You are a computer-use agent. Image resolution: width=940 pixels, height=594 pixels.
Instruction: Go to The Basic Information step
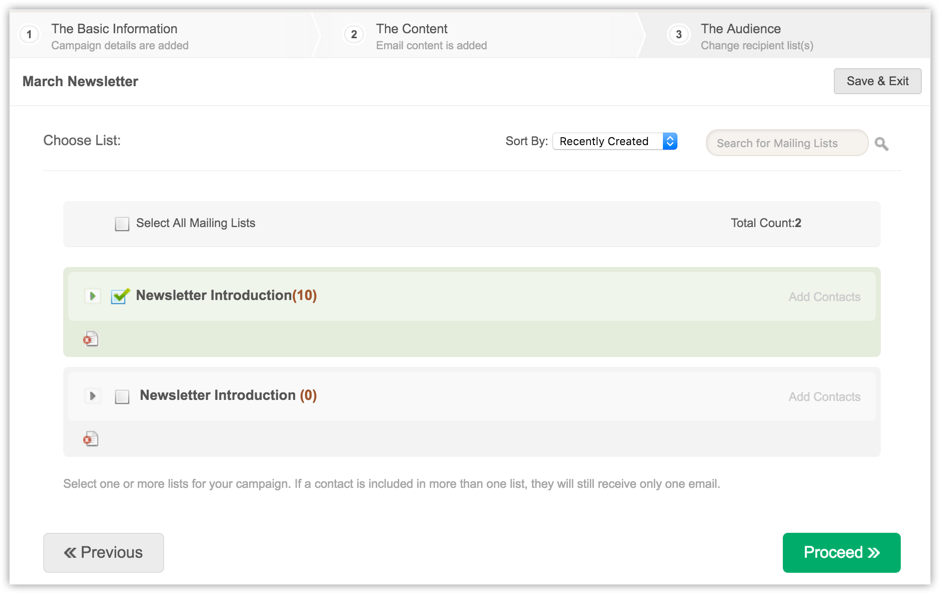[x=114, y=29]
